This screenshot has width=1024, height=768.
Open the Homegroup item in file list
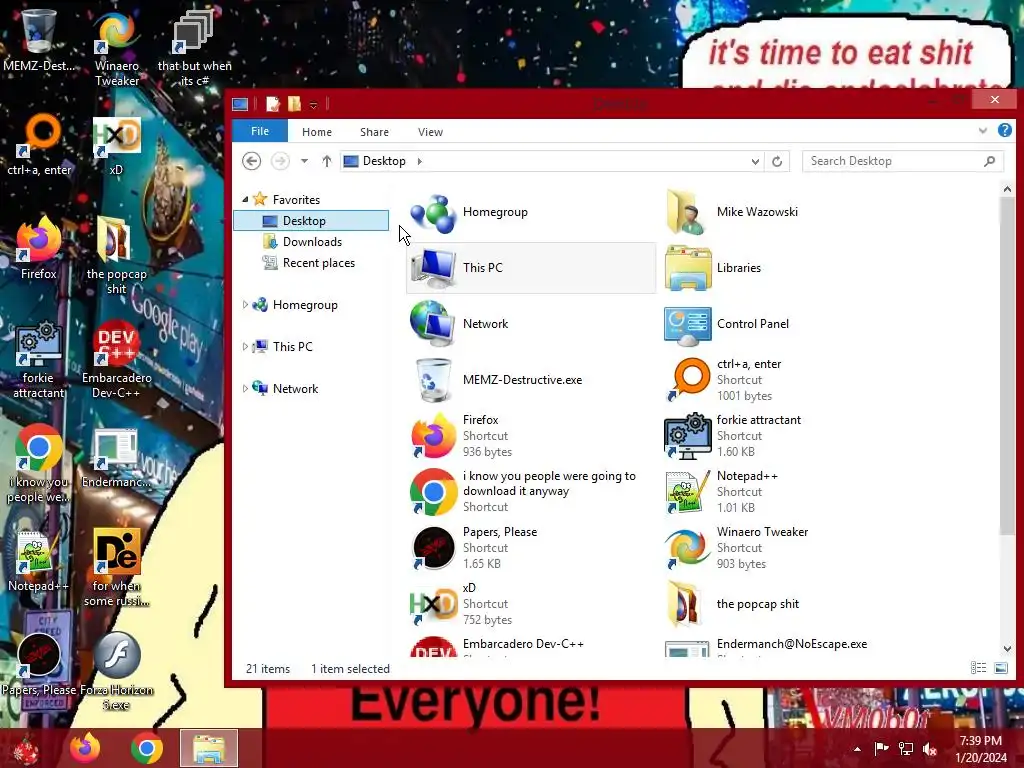(530, 212)
